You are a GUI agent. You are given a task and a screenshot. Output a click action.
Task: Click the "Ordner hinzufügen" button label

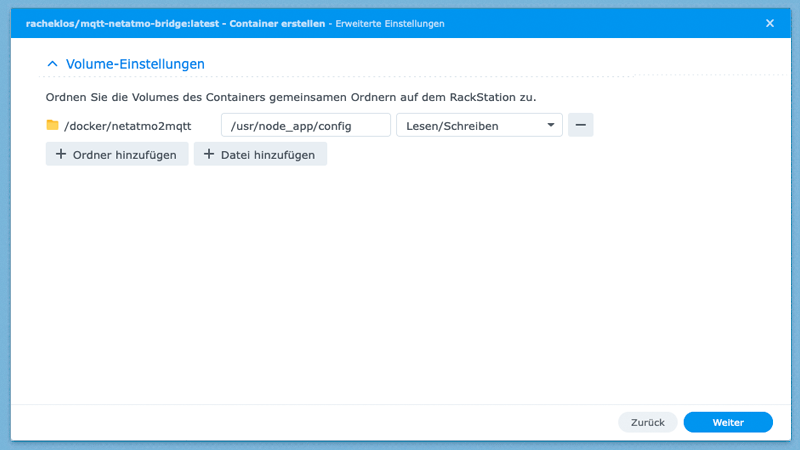point(125,155)
